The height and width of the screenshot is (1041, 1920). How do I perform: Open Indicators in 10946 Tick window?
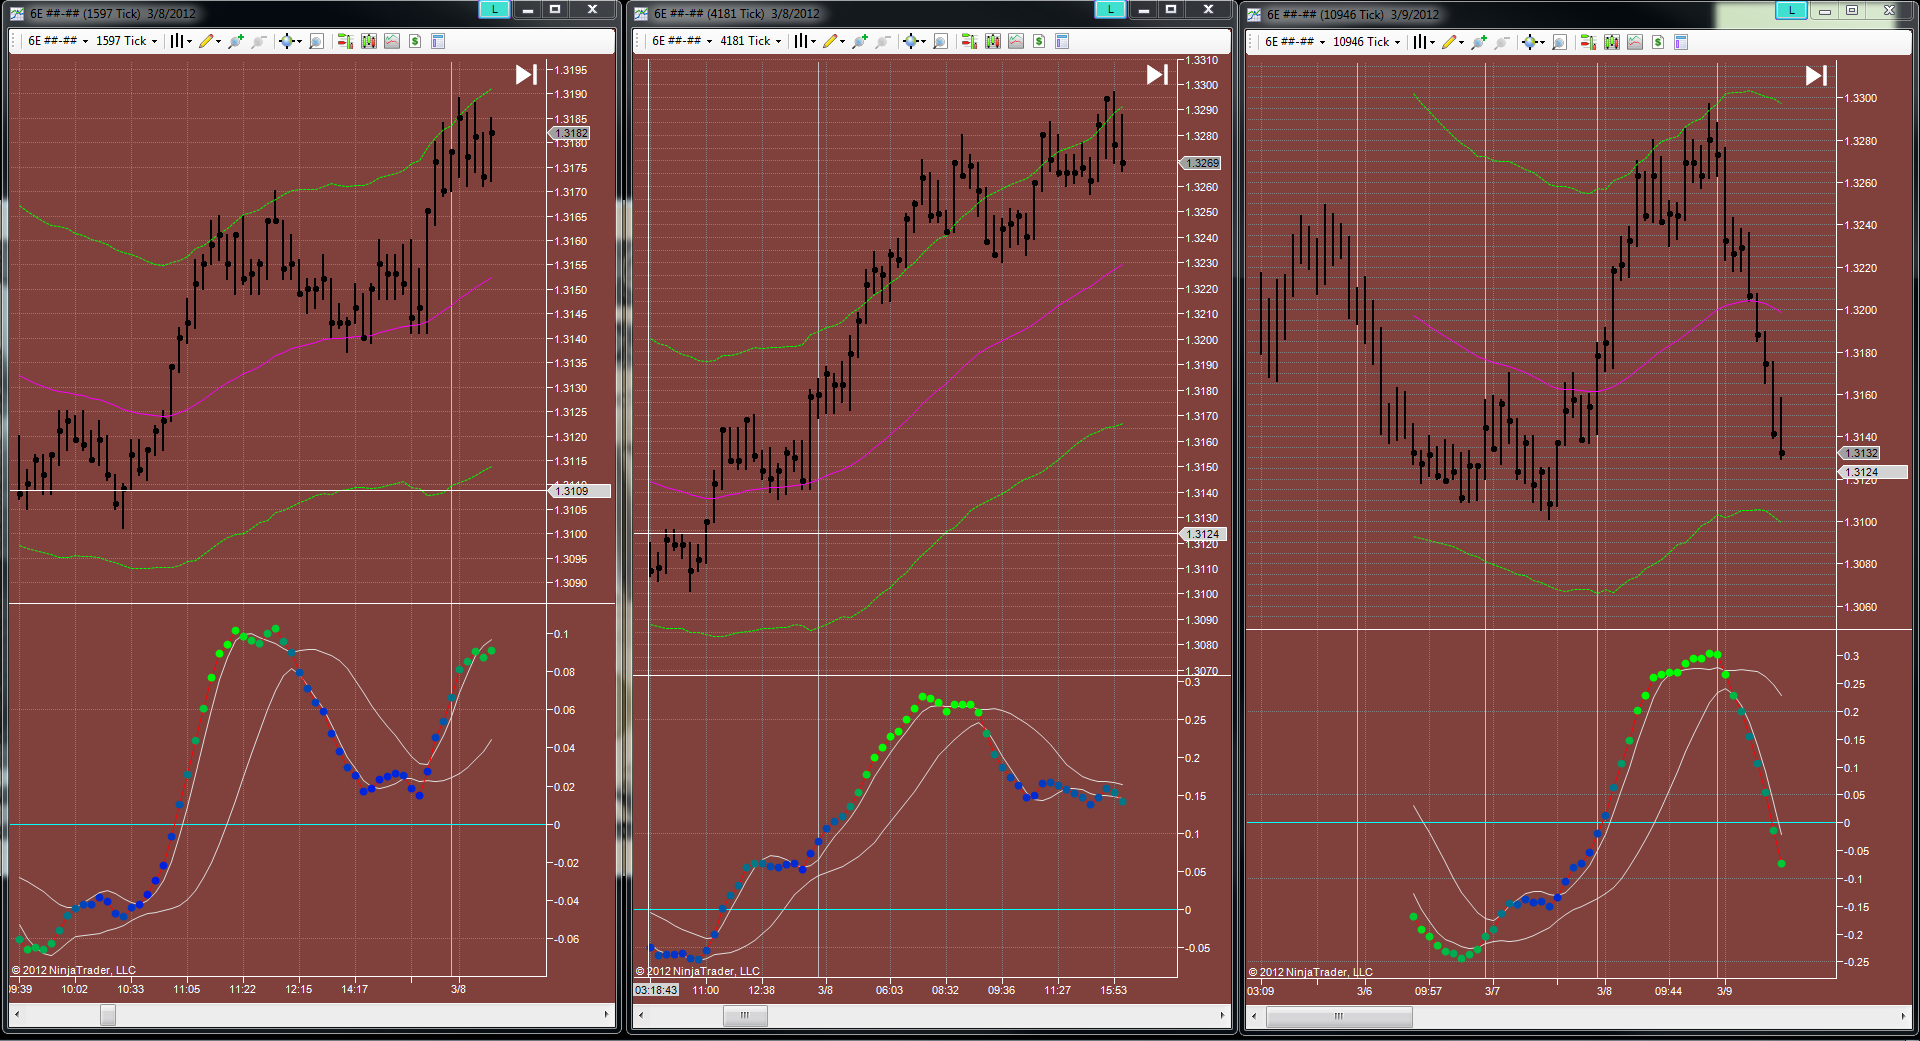pyautogui.click(x=1635, y=42)
